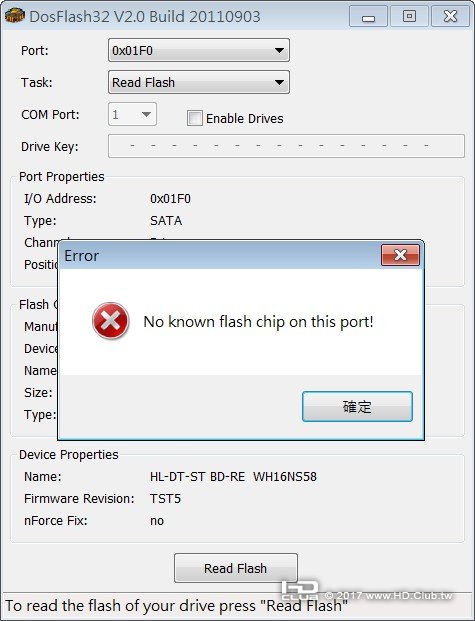
Task: Open the Port dropdown showing 0x01F0
Action: coord(199,50)
